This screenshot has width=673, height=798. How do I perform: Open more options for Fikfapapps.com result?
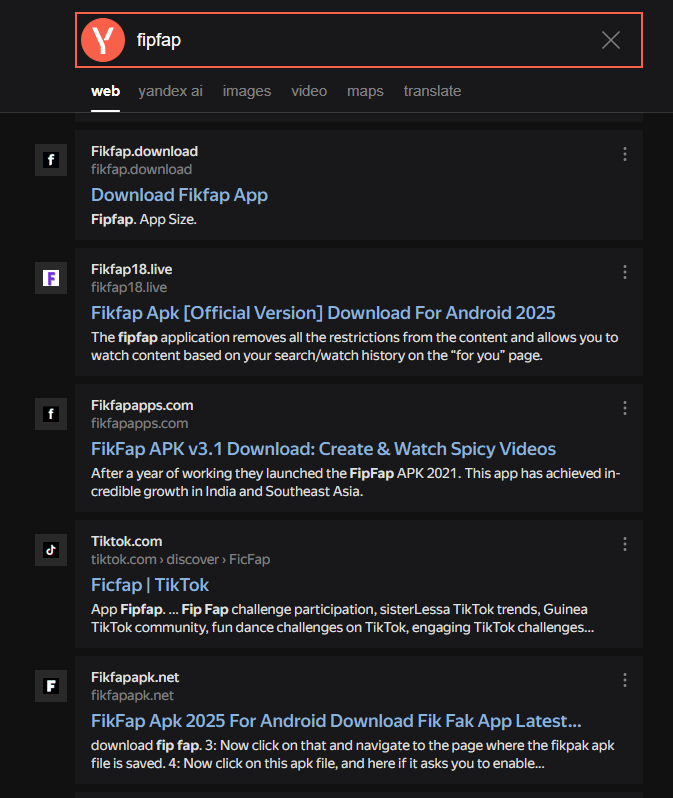coord(625,408)
